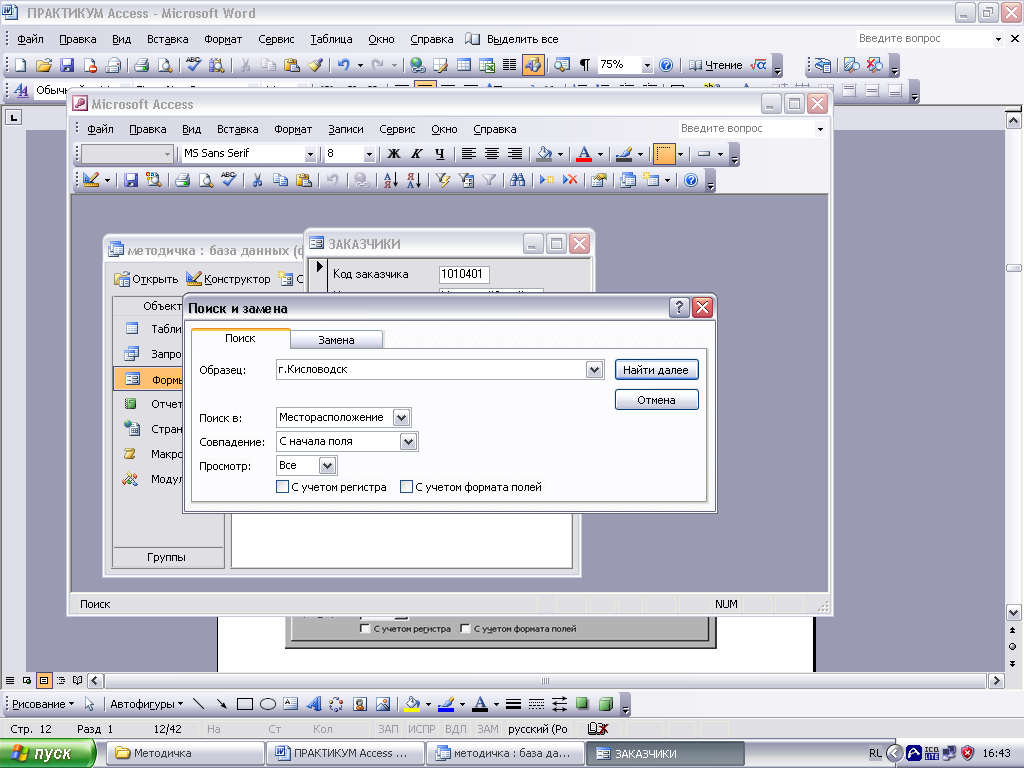Center text in Access formatting toolbar
The image size is (1024, 768).
pos(492,154)
